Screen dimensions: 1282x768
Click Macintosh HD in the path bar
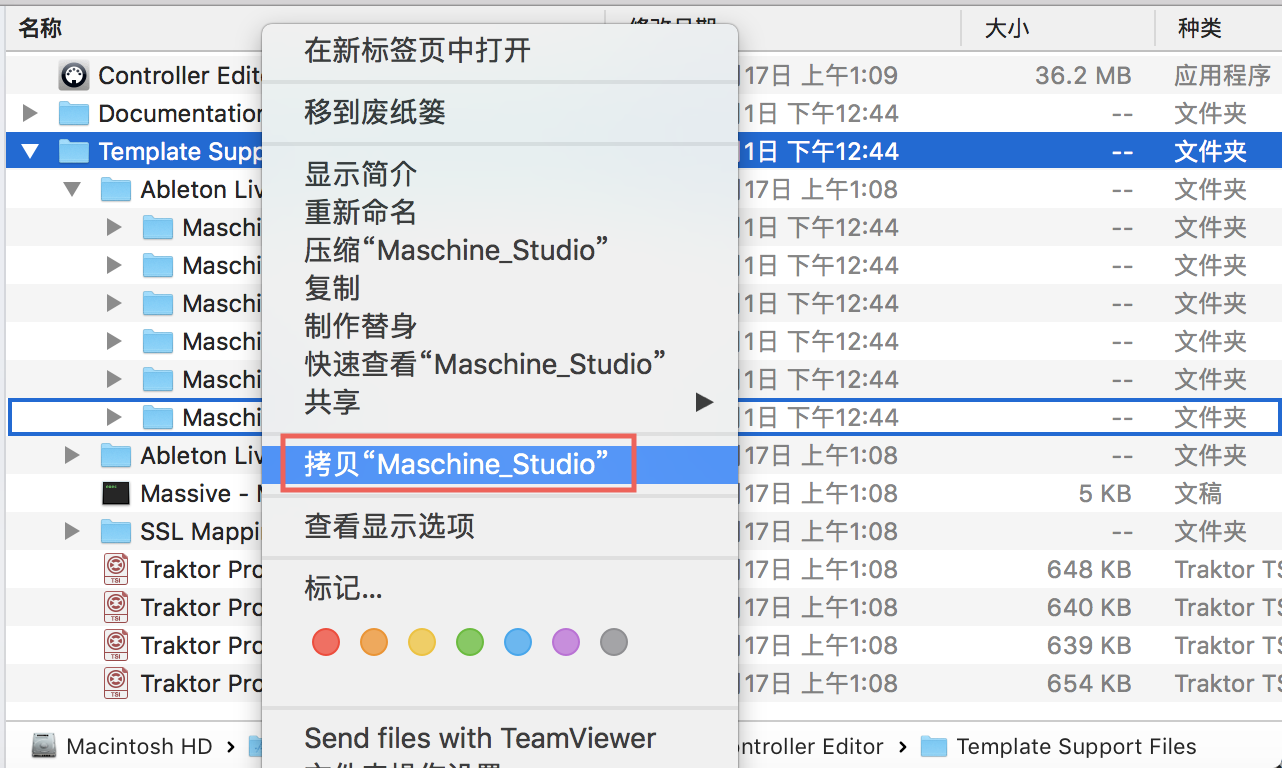(x=139, y=746)
